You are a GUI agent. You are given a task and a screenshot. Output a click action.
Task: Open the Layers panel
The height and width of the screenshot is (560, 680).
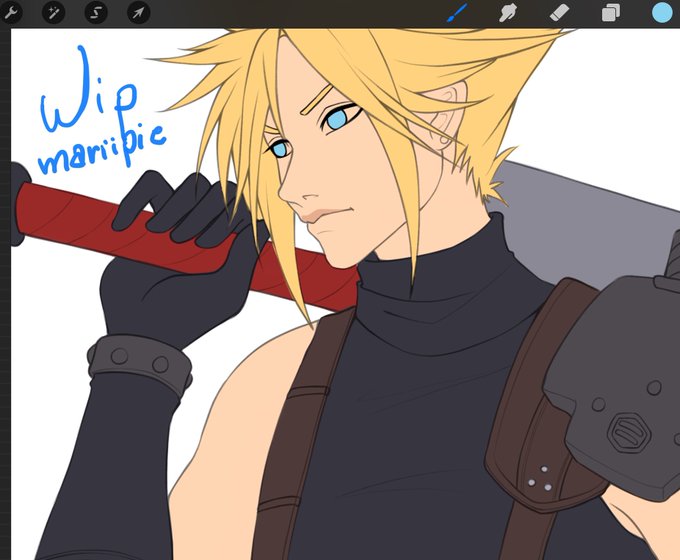pos(611,13)
